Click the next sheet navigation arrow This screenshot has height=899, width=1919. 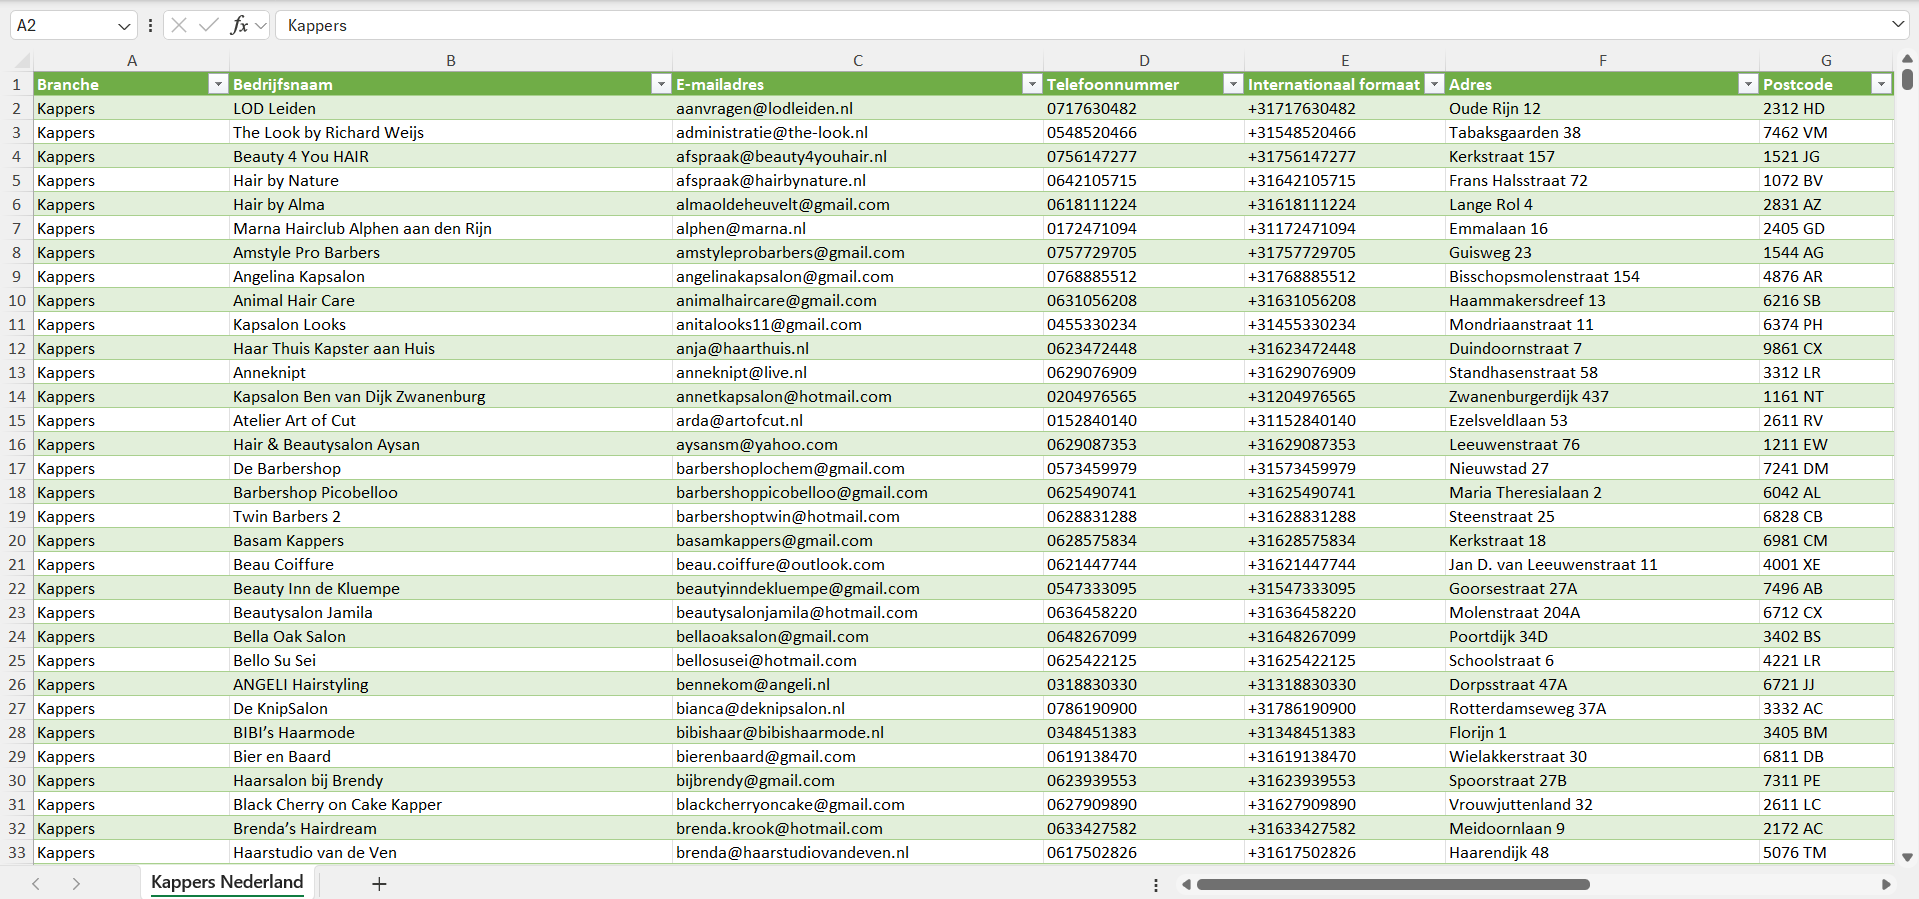tap(76, 884)
